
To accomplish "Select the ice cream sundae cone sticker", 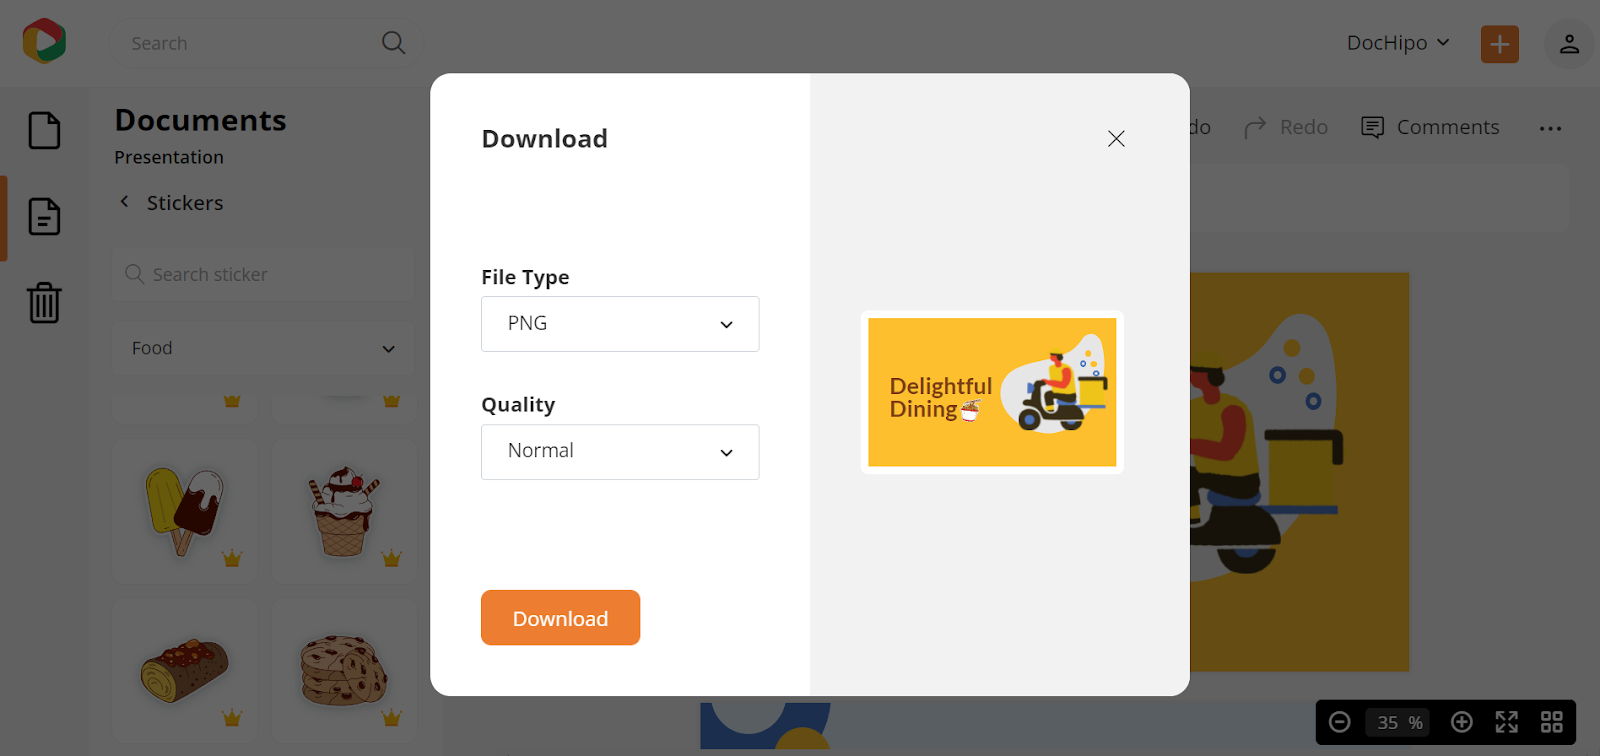I will click(344, 512).
